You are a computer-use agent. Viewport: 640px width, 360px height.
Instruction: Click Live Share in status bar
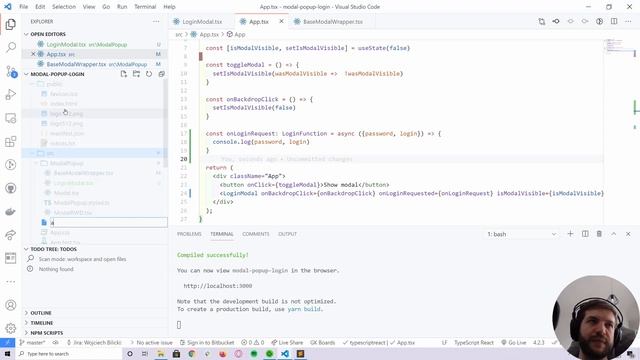tap(287, 342)
